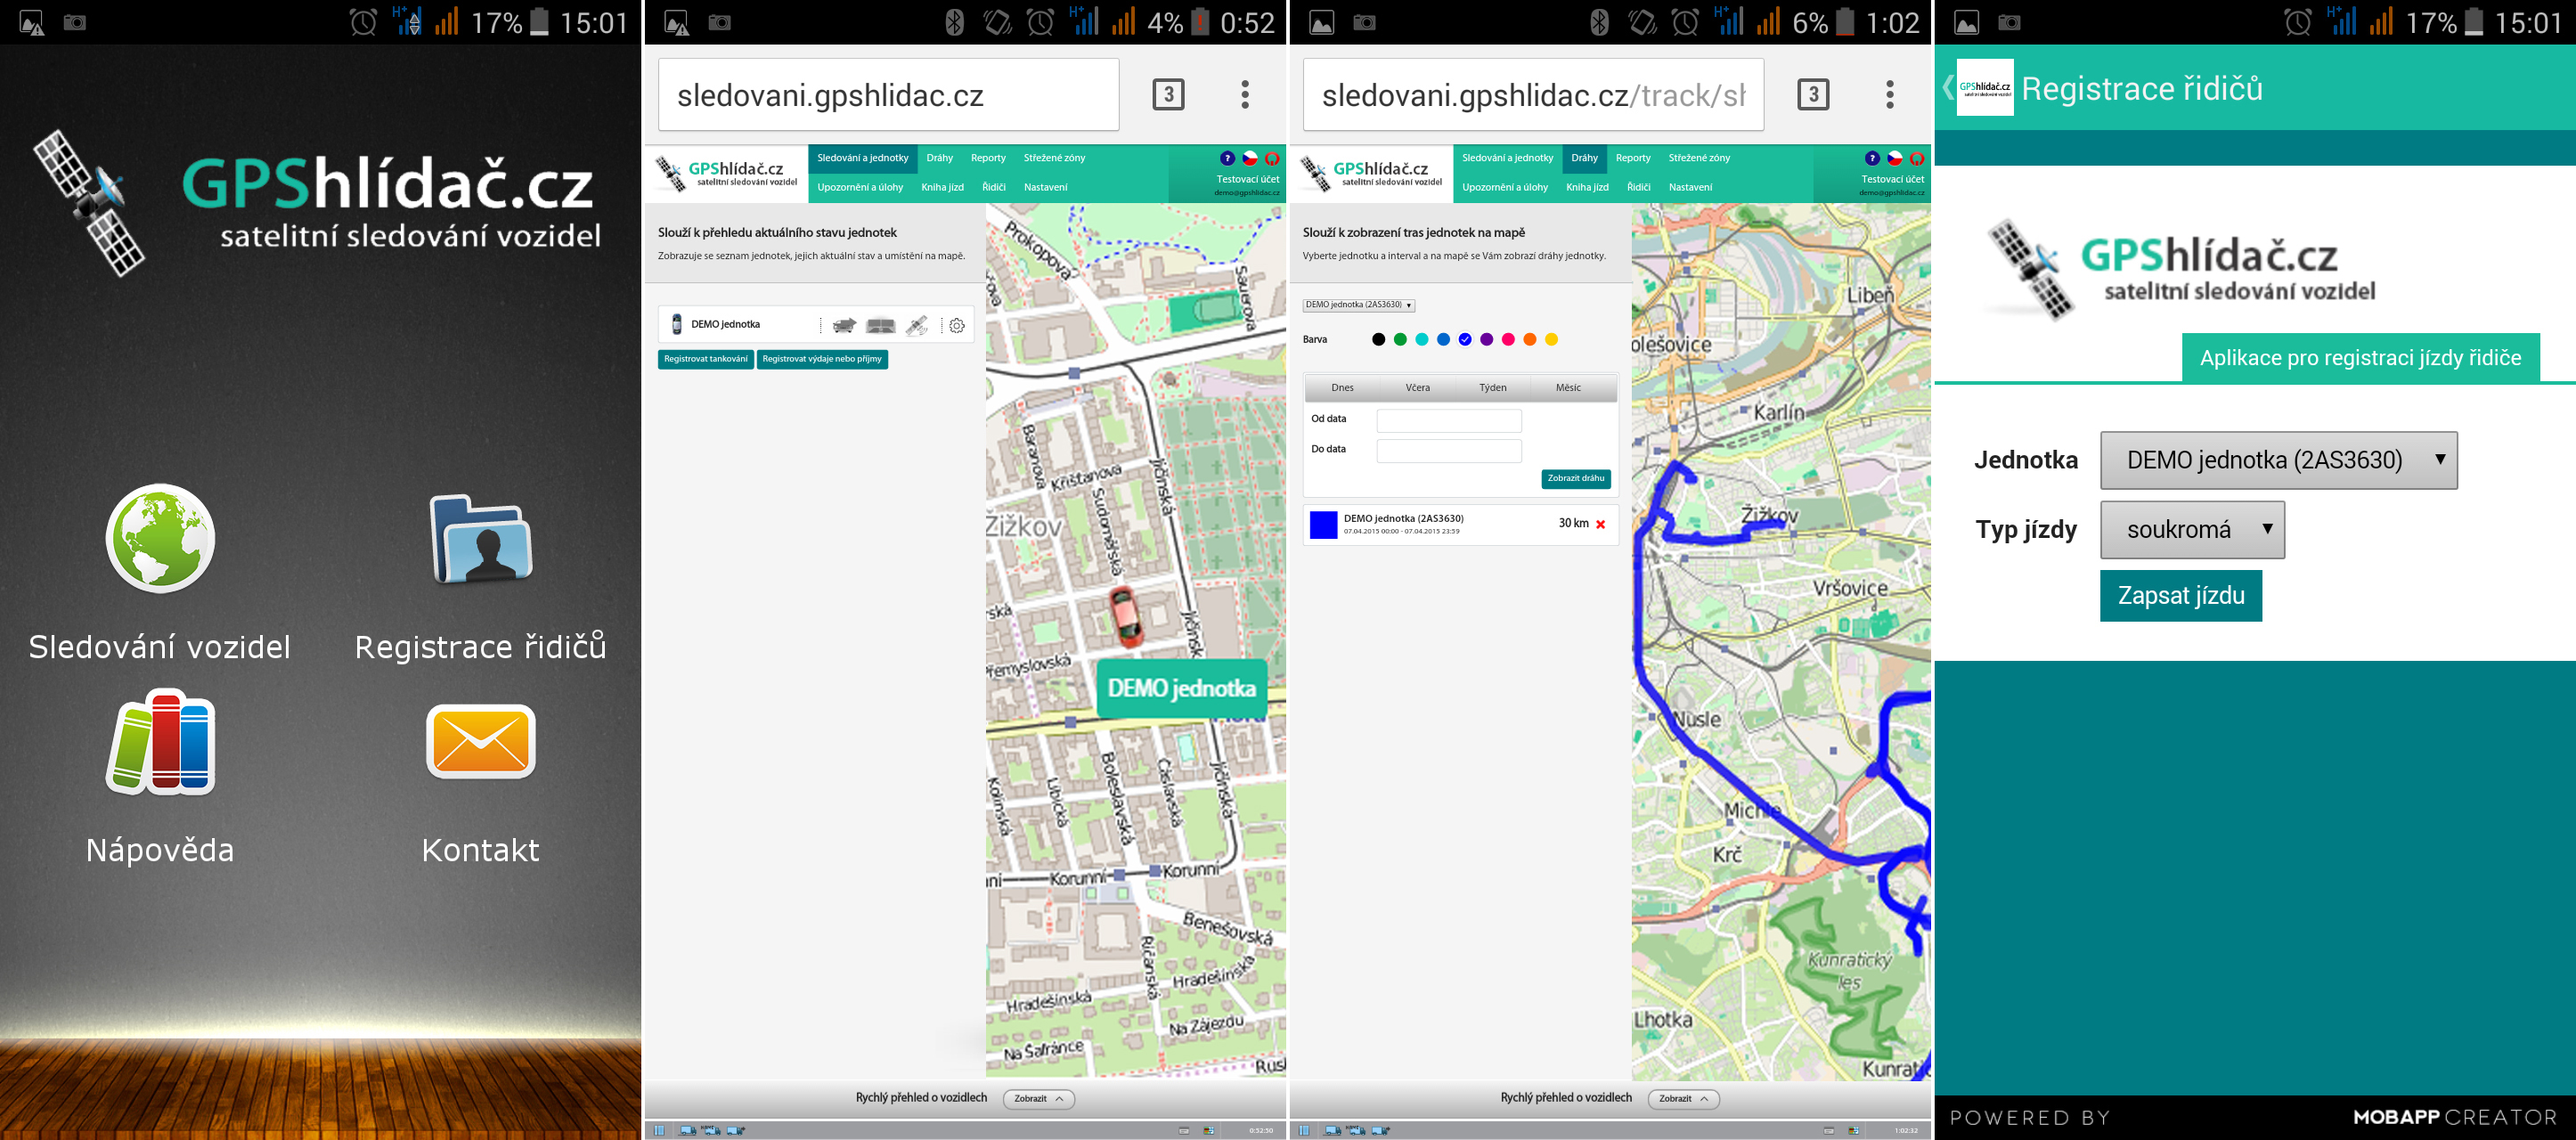The height and width of the screenshot is (1140, 2576).
Task: Click the small car icon beside DEMO jednotka name
Action: point(676,324)
